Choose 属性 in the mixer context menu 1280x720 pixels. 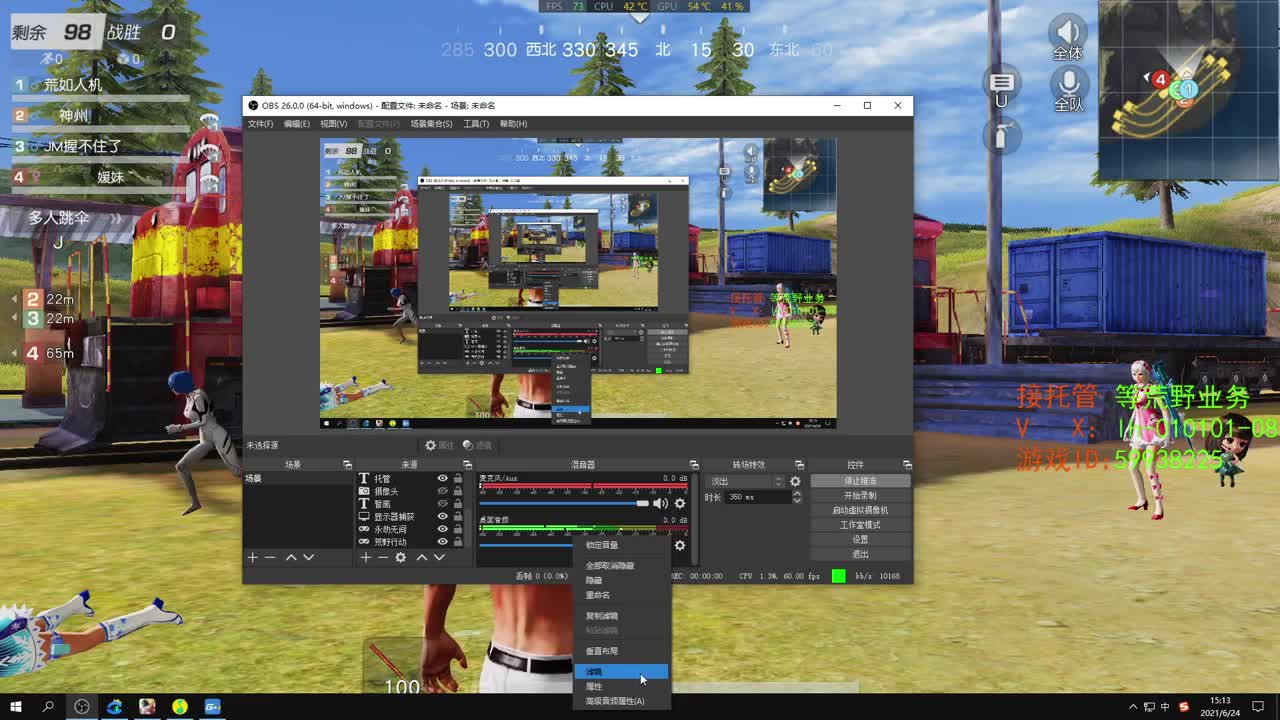pos(621,687)
